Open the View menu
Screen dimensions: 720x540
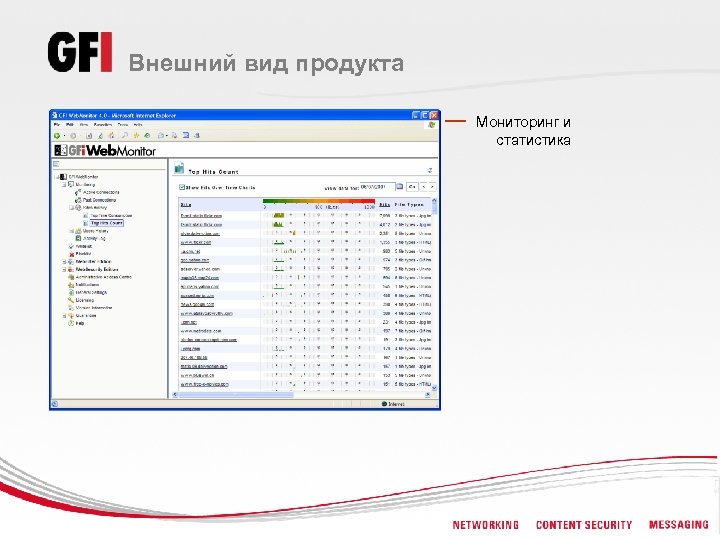tap(84, 125)
